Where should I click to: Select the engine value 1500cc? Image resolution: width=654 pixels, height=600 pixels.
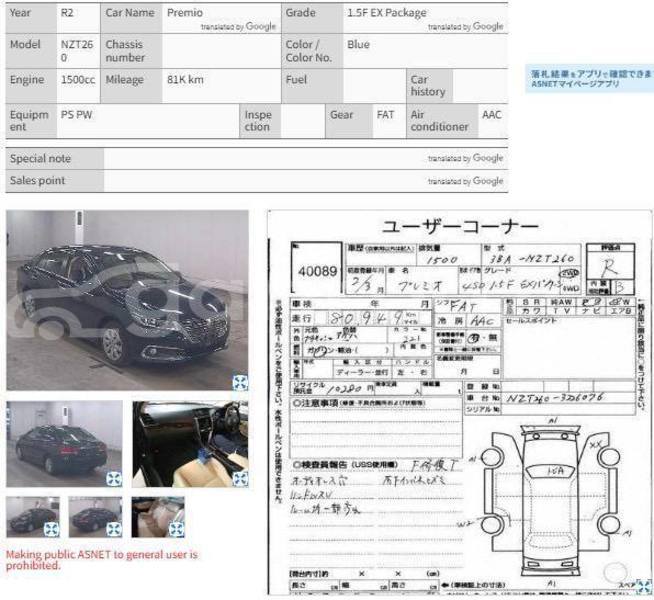[78, 80]
